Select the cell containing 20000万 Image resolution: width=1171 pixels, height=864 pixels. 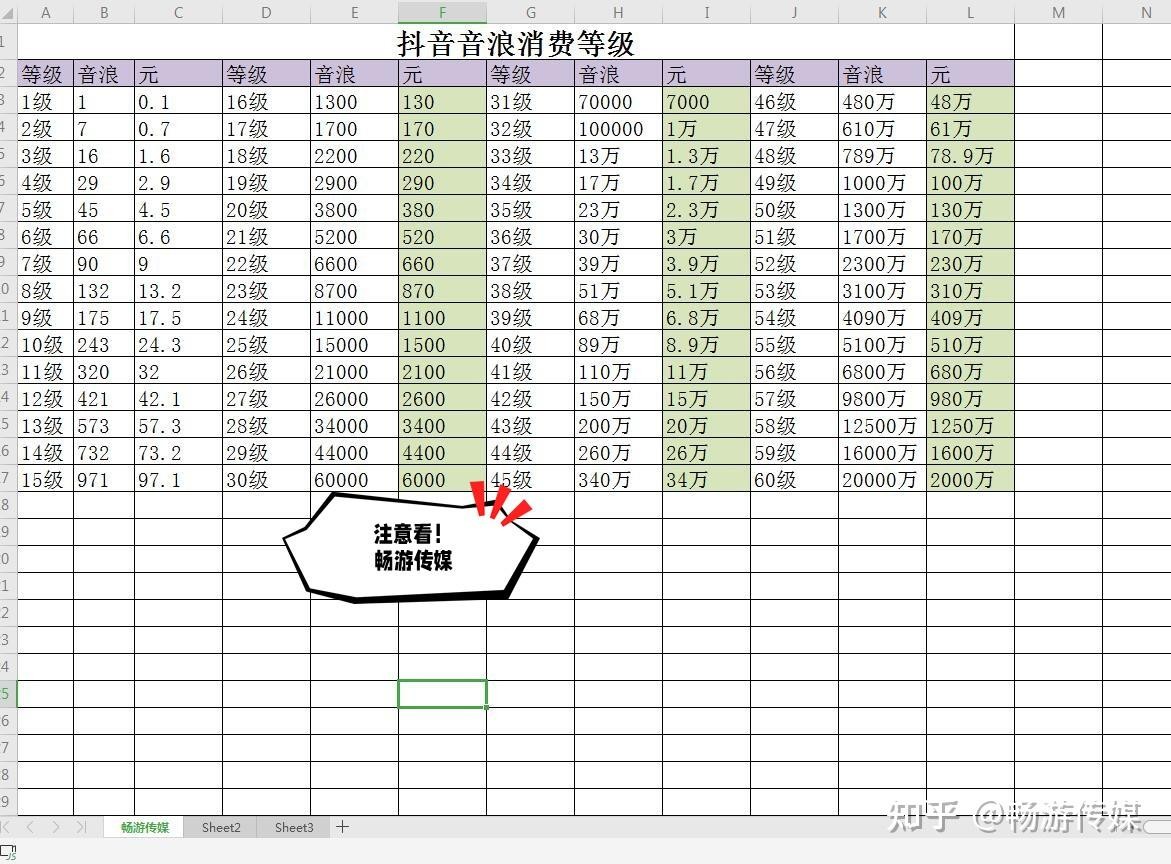click(883, 479)
